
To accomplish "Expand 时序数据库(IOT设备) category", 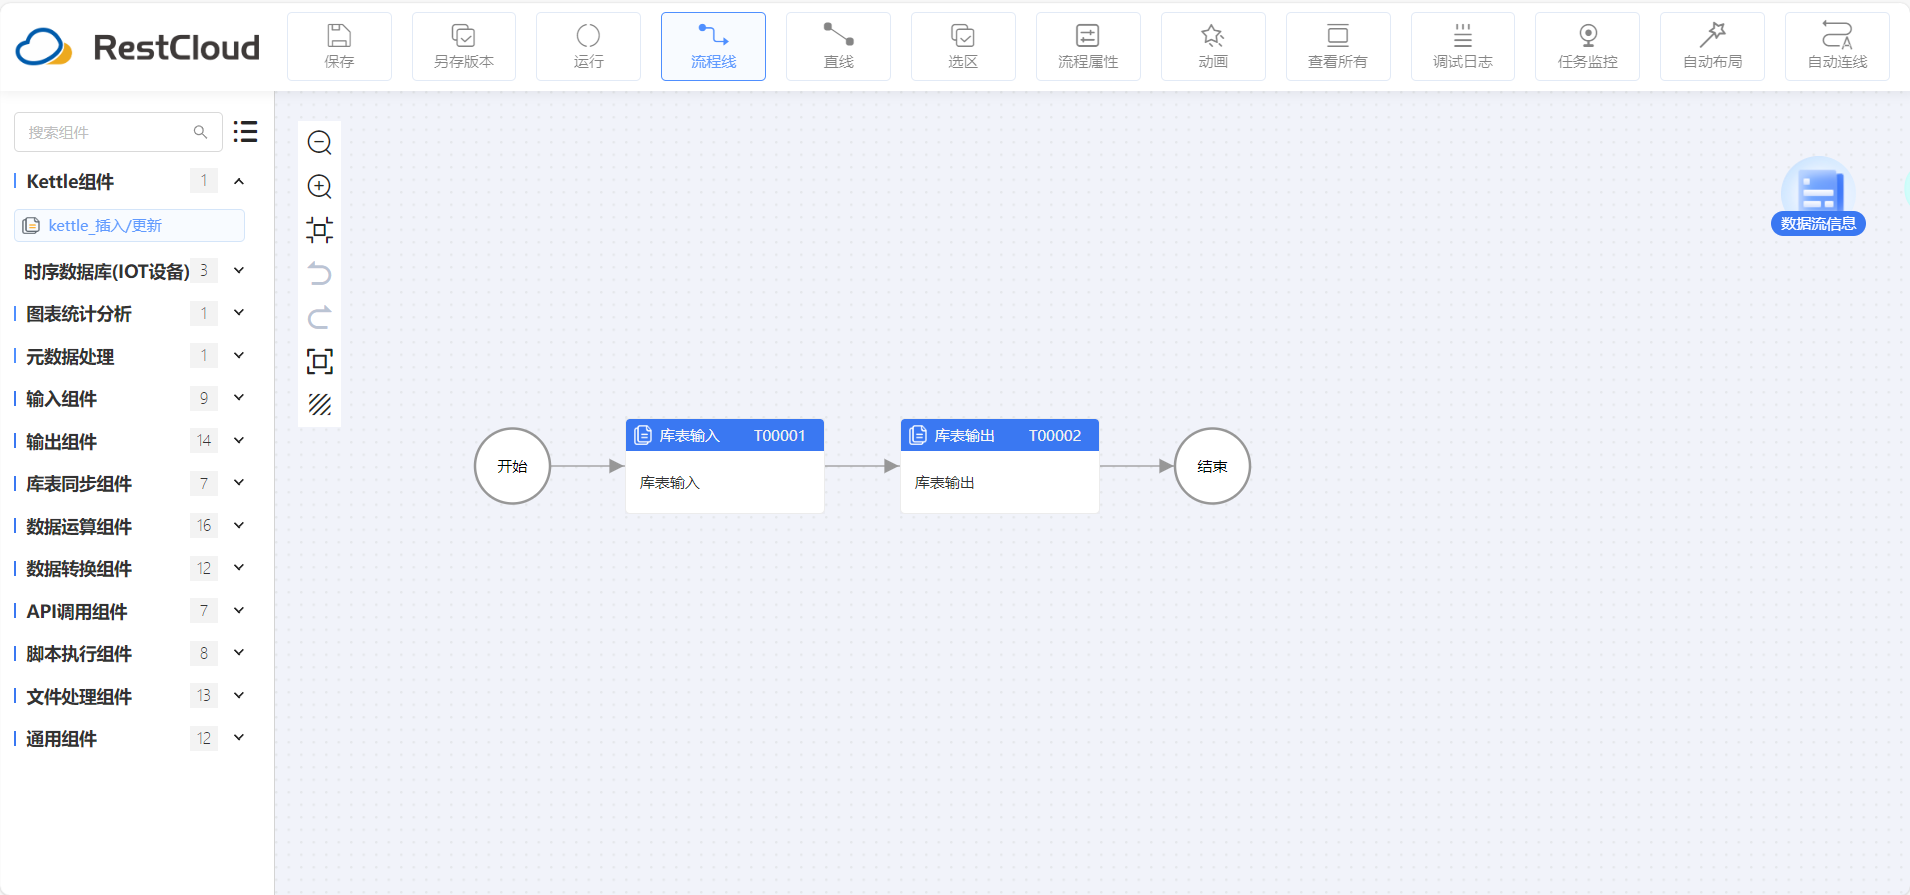I will 239,271.
